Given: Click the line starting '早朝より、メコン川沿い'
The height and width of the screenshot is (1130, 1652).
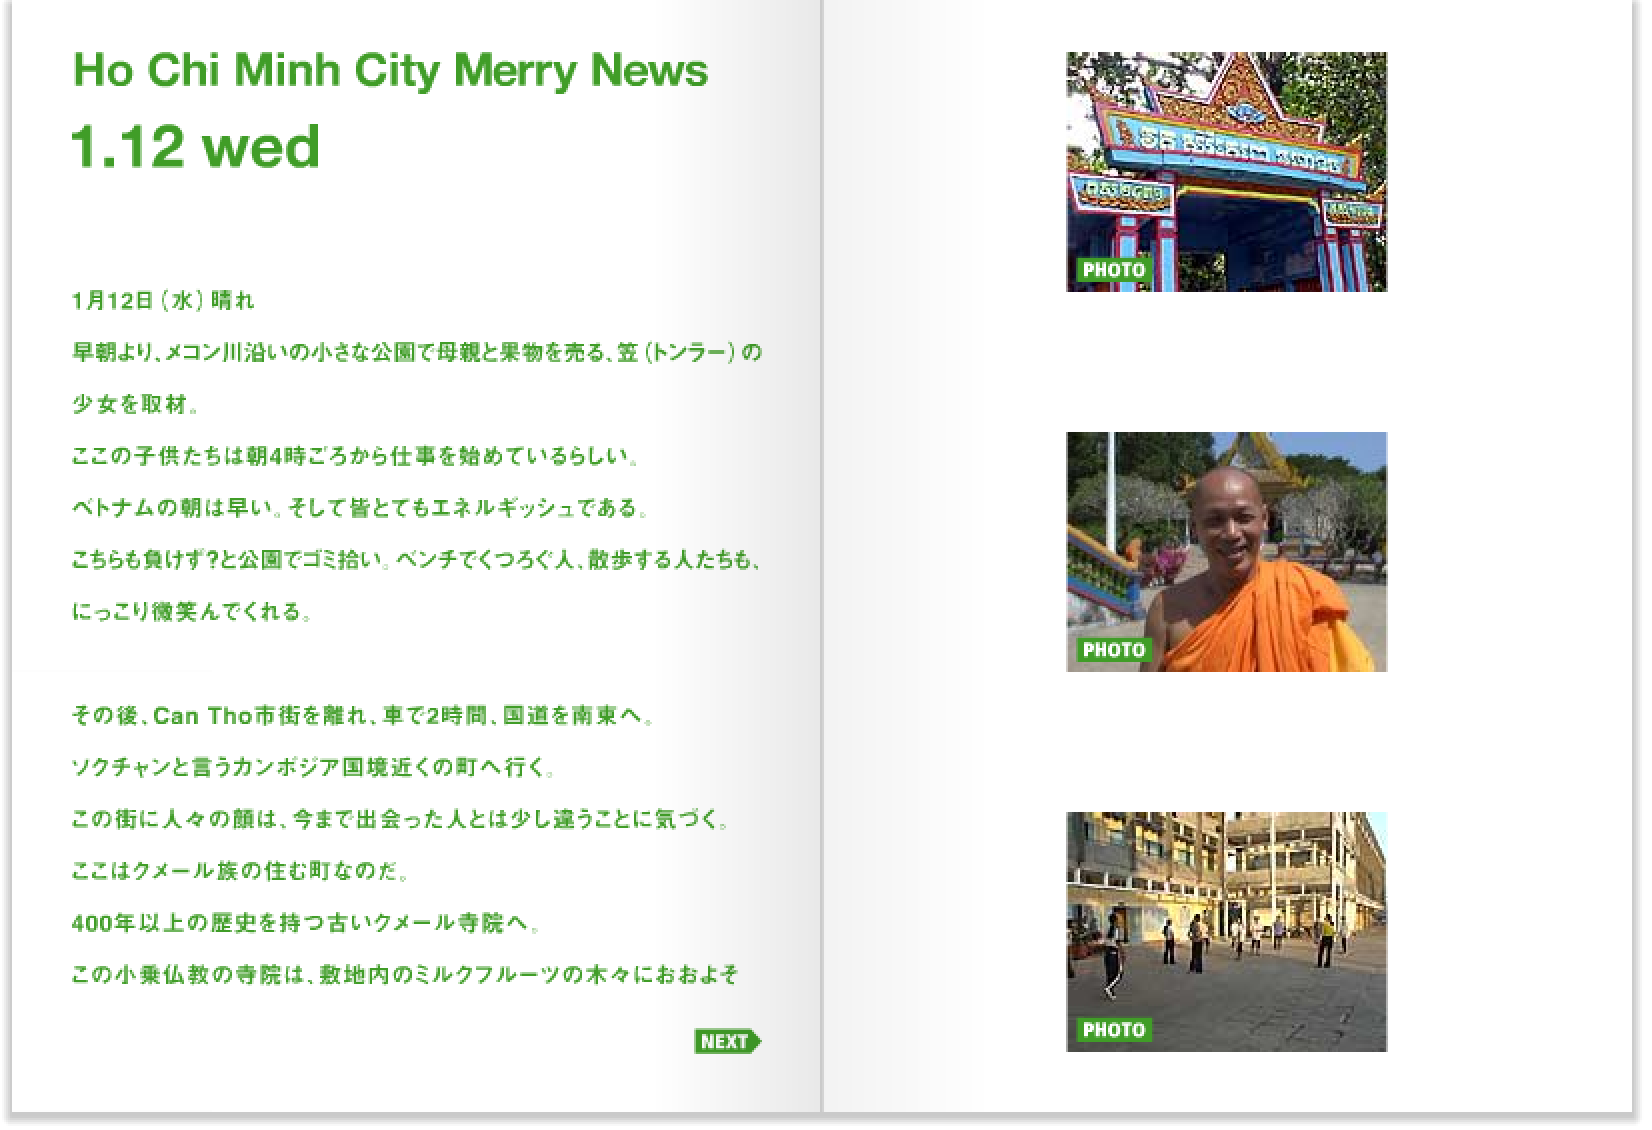Looking at the screenshot, I should pyautogui.click(x=417, y=352).
